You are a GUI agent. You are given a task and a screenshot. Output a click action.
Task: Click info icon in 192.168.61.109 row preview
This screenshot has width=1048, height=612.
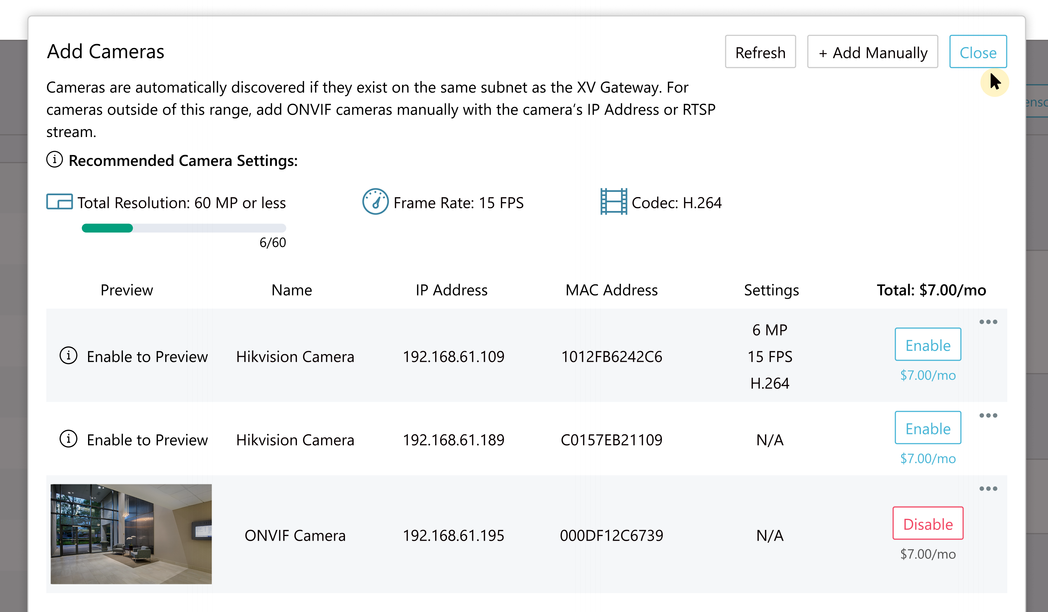(x=68, y=355)
